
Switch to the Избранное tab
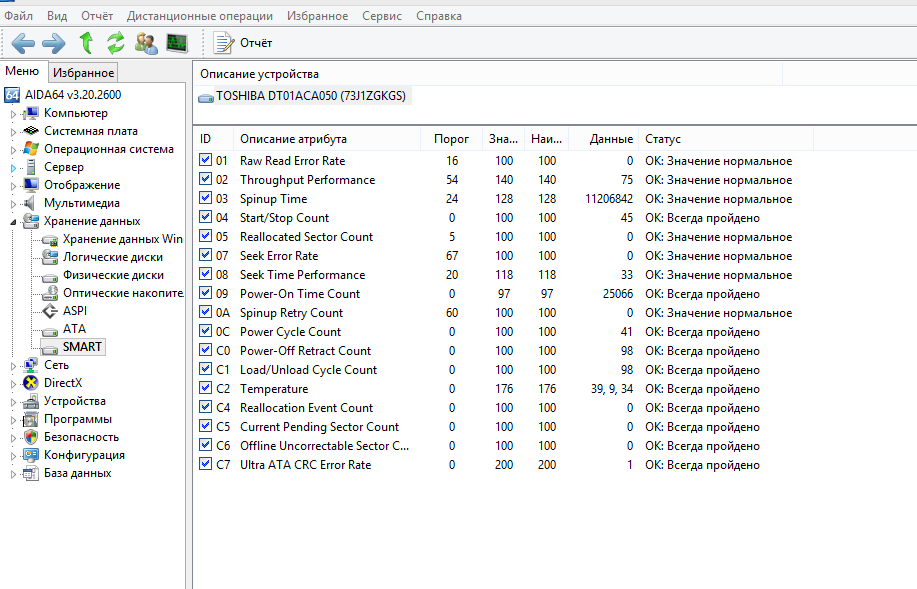84,72
